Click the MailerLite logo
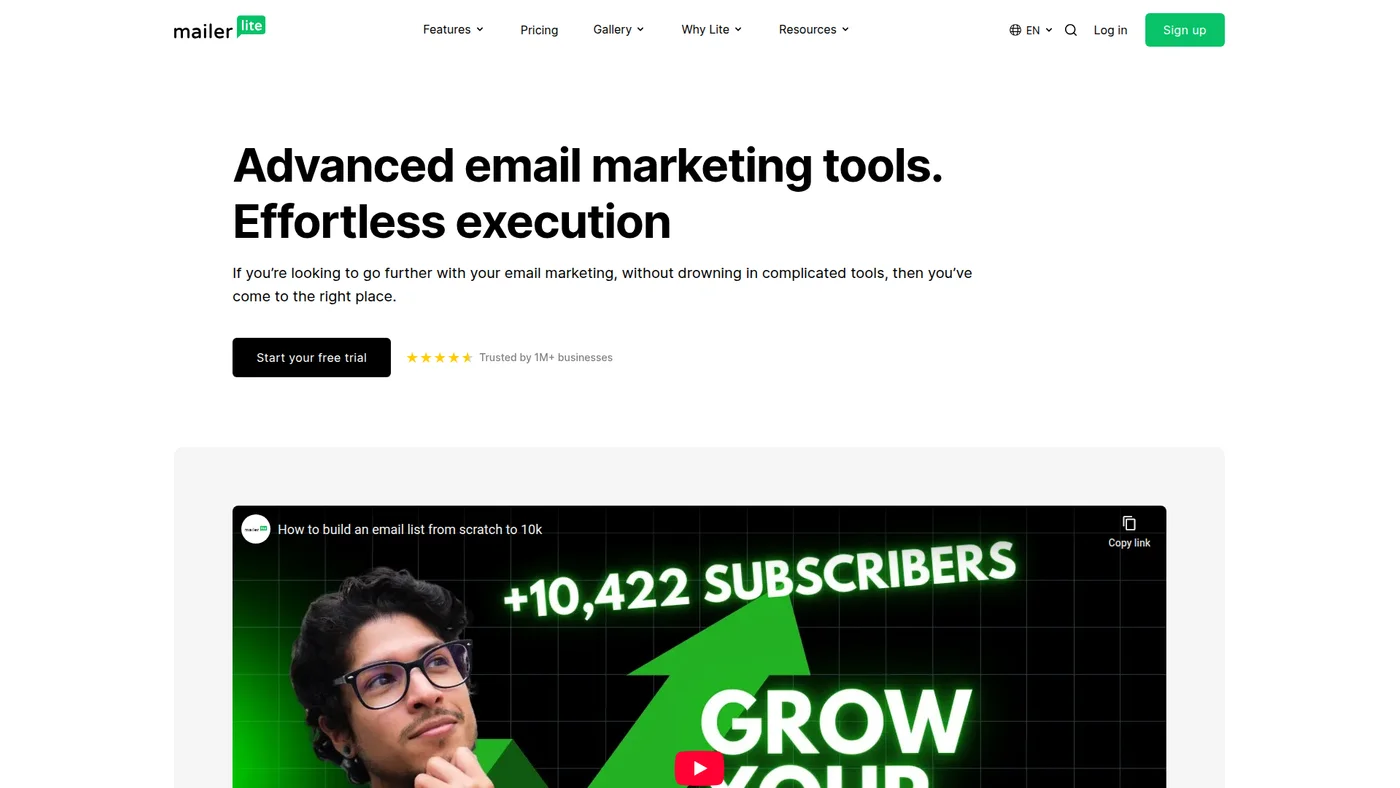The image size is (1400, 788). (x=219, y=28)
